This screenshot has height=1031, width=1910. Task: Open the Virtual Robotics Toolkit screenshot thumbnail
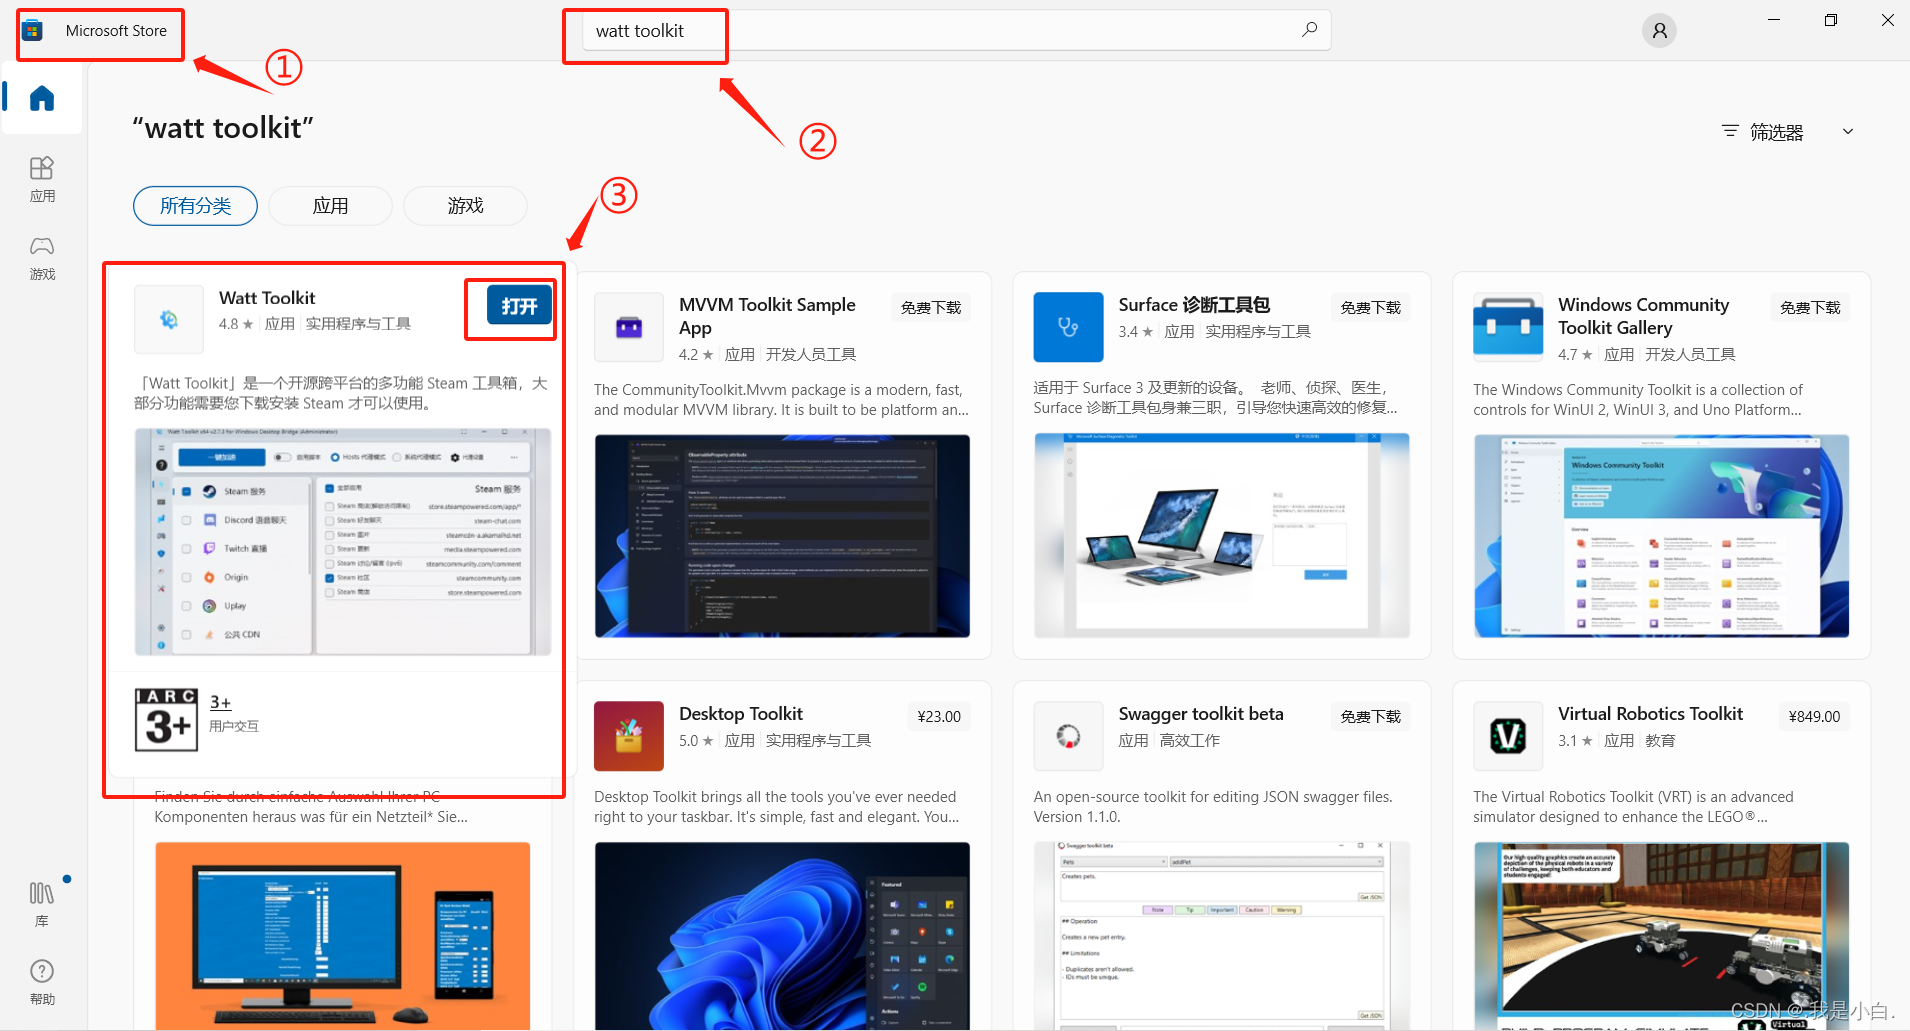[x=1661, y=936]
